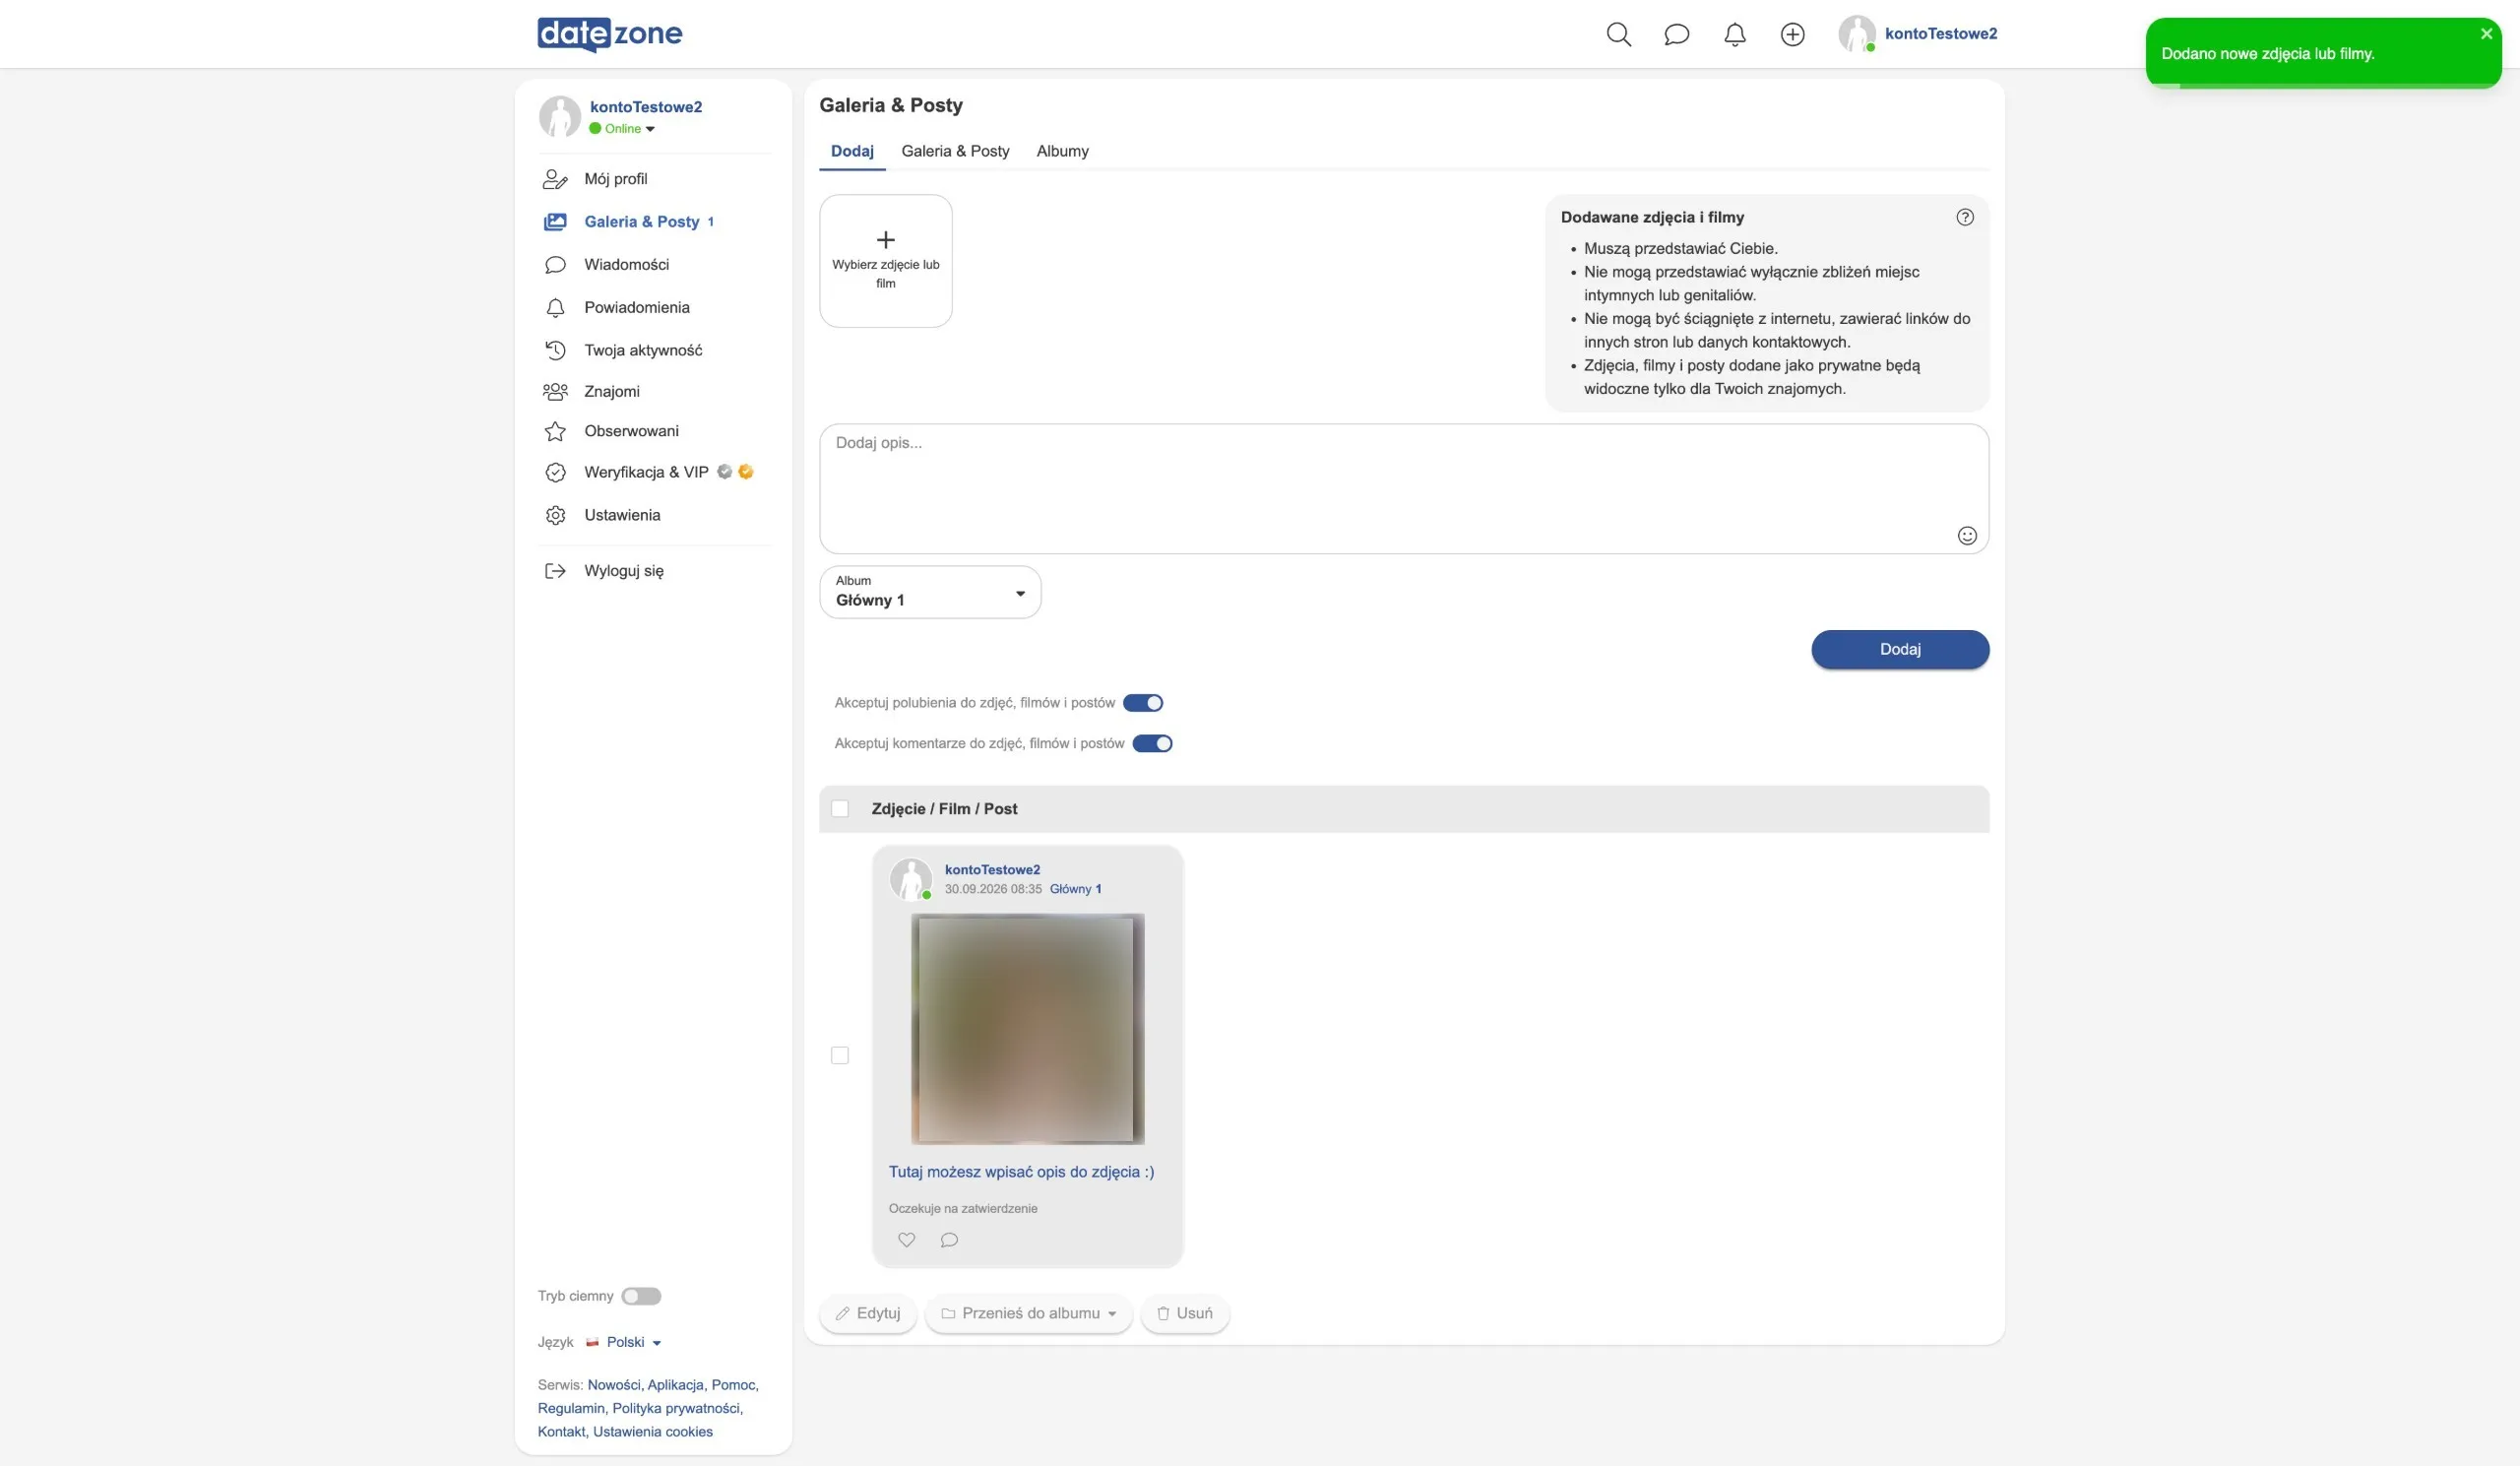Open Ustawienia in the sidebar

pos(622,515)
